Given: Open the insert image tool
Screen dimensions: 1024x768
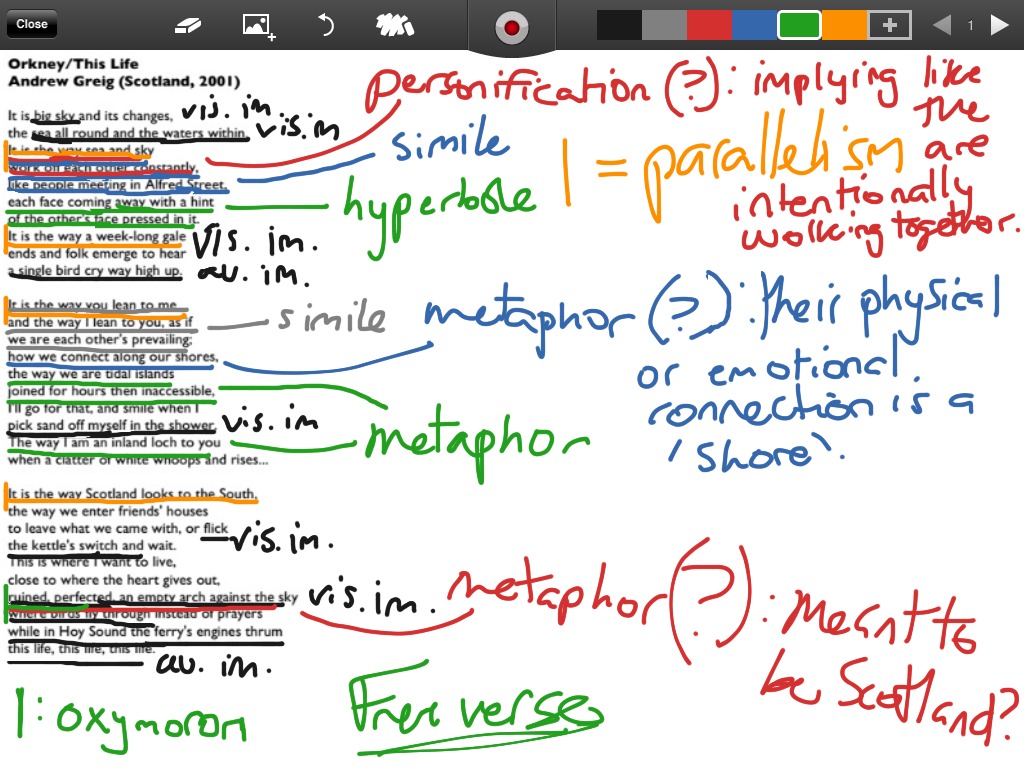Looking at the screenshot, I should pyautogui.click(x=258, y=26).
